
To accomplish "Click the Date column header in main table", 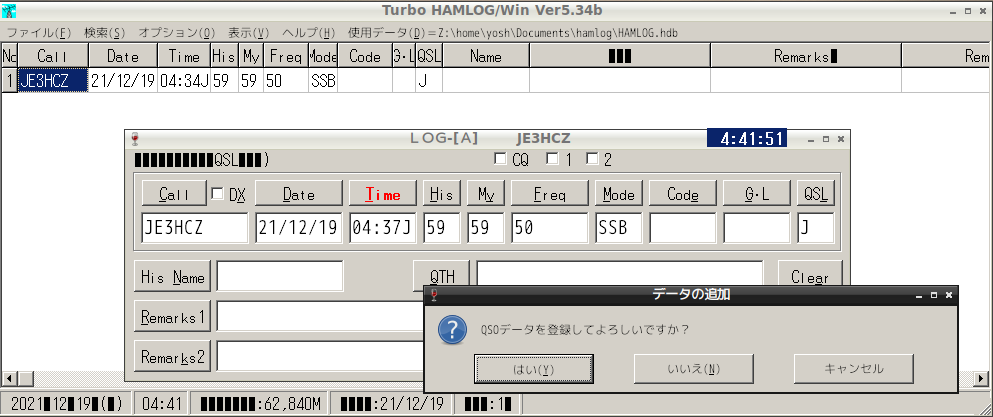I will [123, 56].
